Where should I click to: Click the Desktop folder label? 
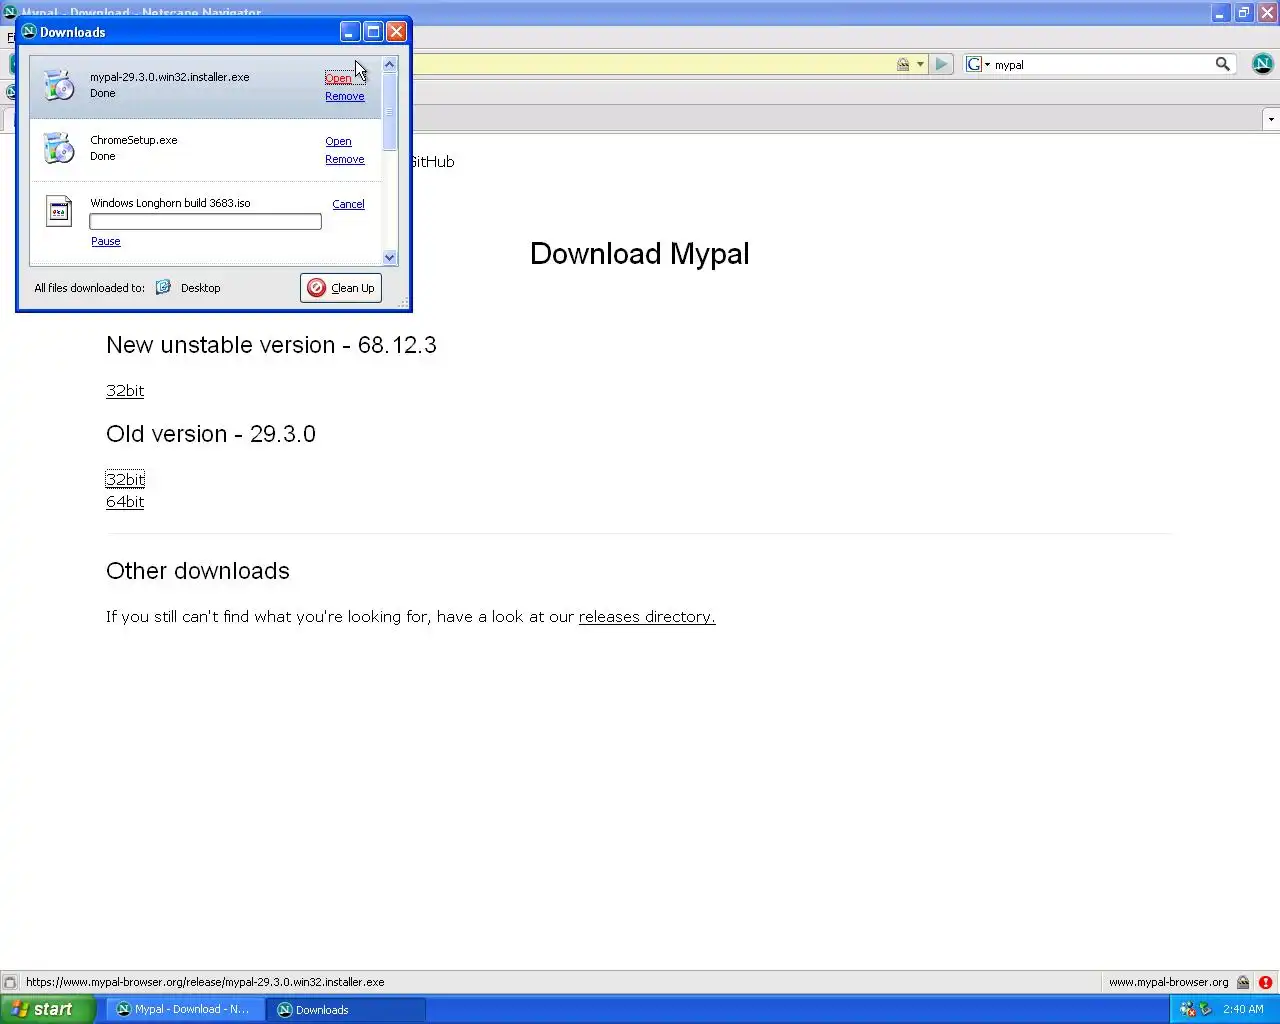point(200,288)
